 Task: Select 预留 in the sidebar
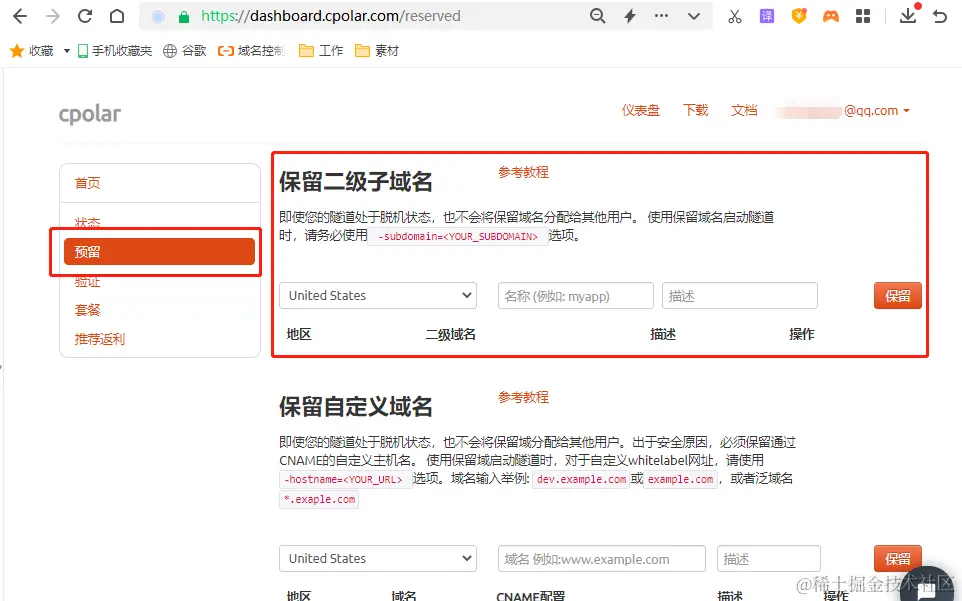[x=159, y=251]
